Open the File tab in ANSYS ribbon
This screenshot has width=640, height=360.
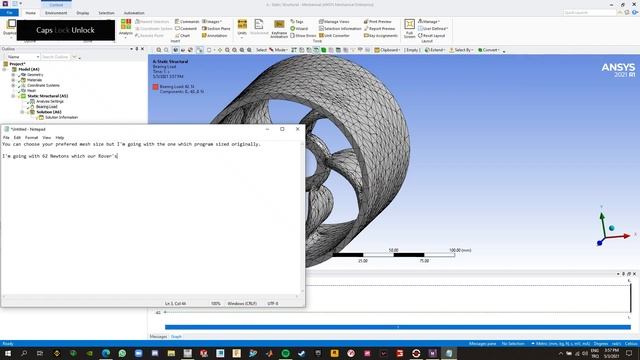click(x=9, y=13)
